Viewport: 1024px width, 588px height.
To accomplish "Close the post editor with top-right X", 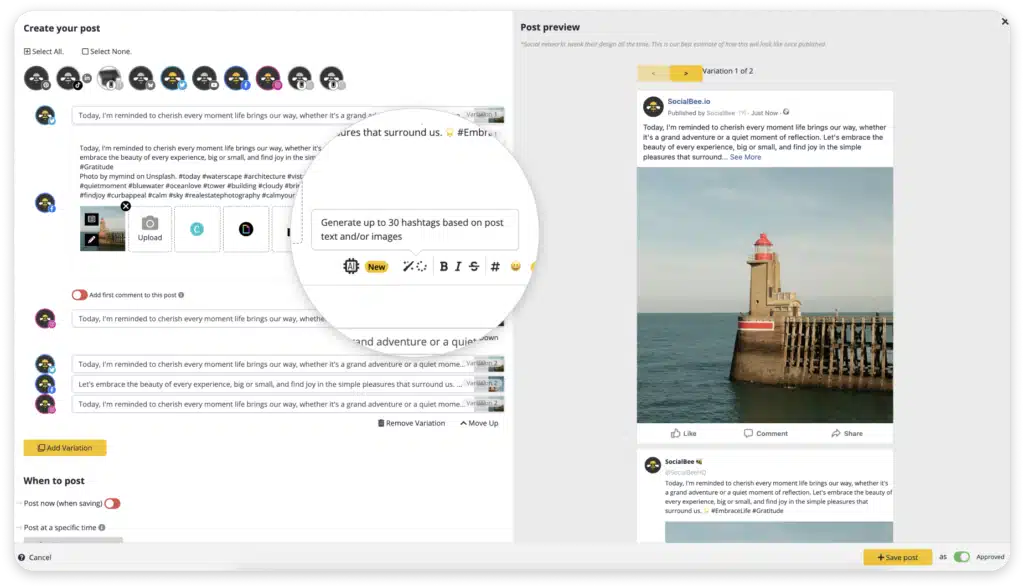I will coord(1004,22).
